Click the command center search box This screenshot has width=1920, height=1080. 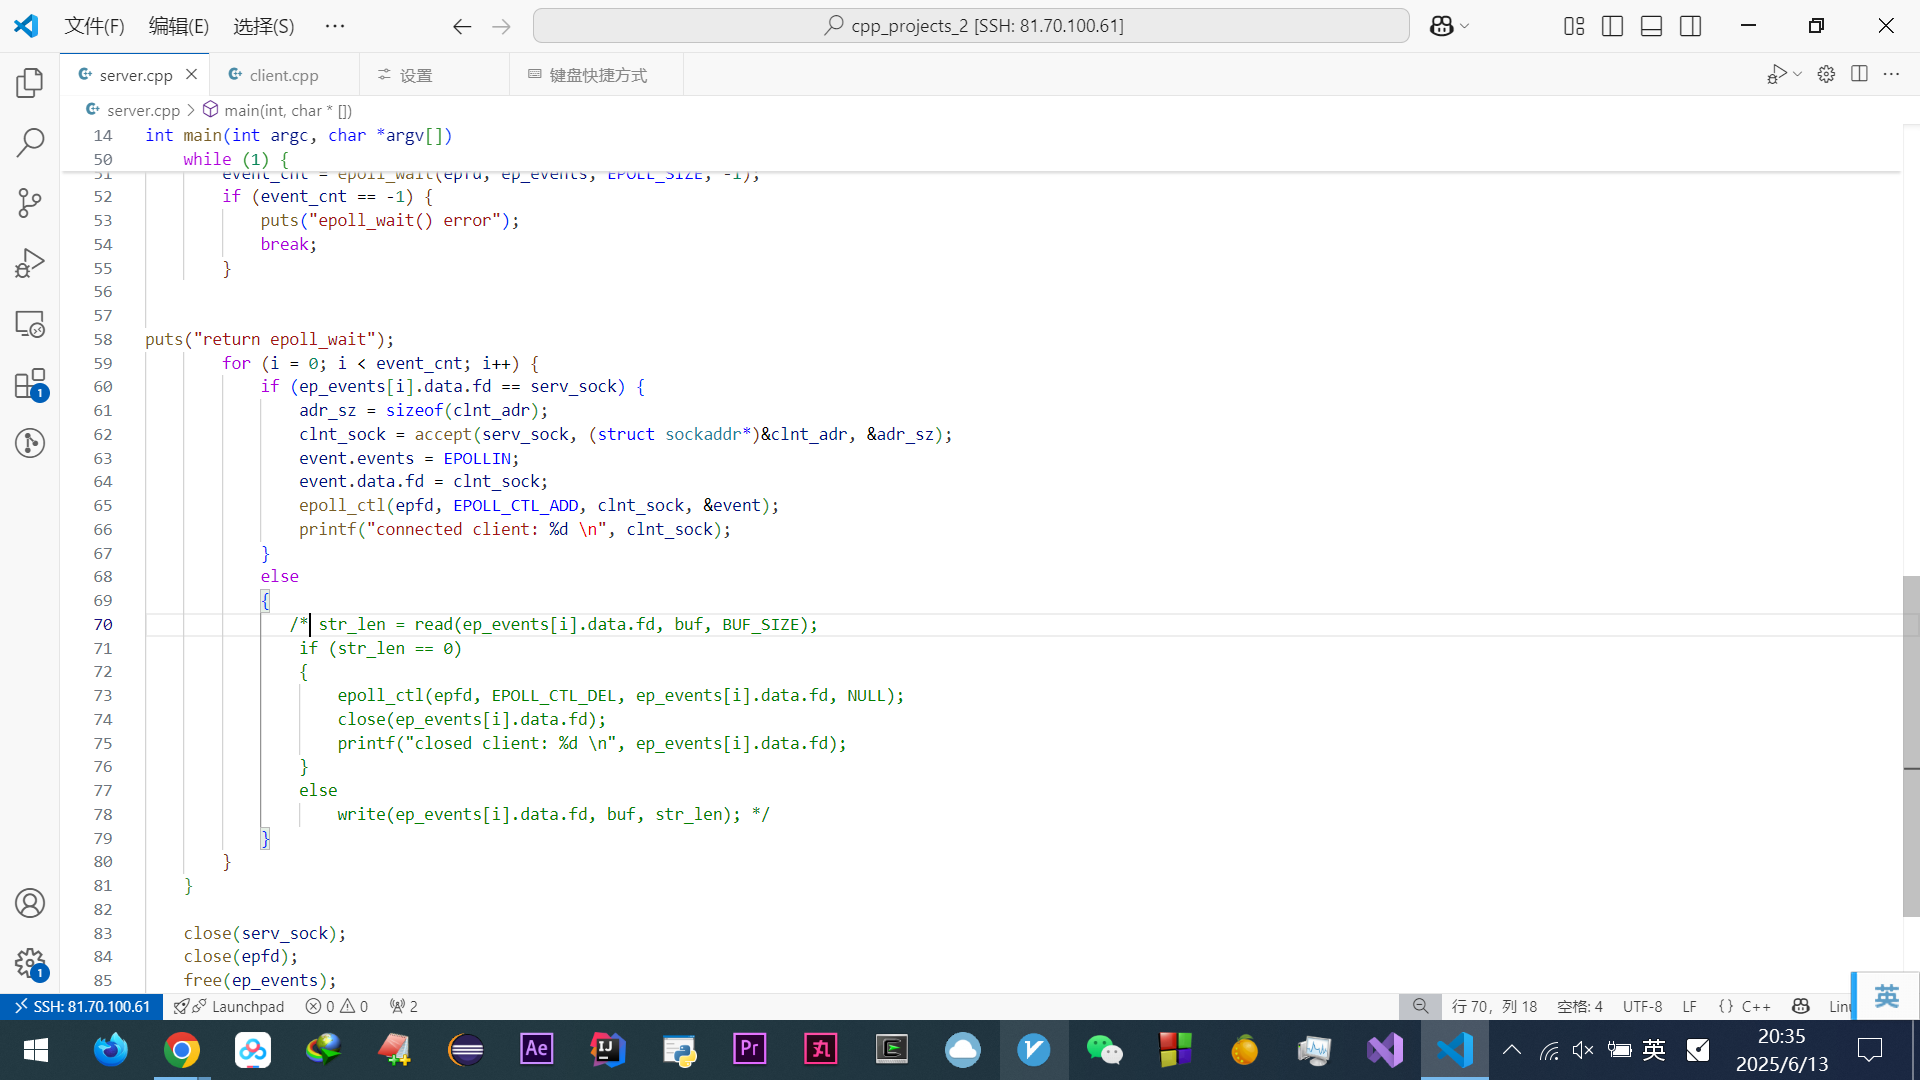(x=971, y=26)
